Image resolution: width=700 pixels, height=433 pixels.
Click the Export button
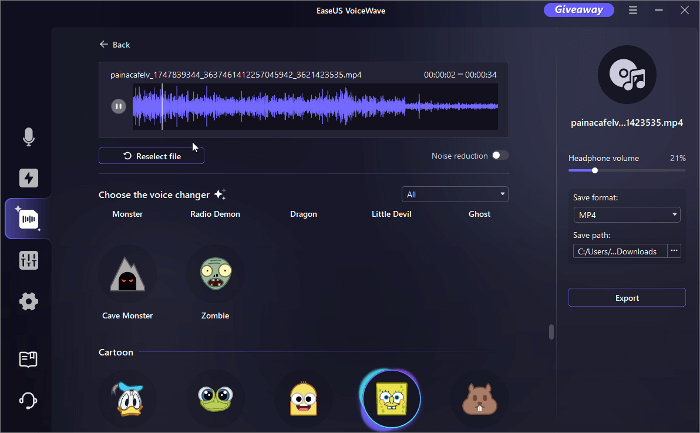pyautogui.click(x=627, y=298)
